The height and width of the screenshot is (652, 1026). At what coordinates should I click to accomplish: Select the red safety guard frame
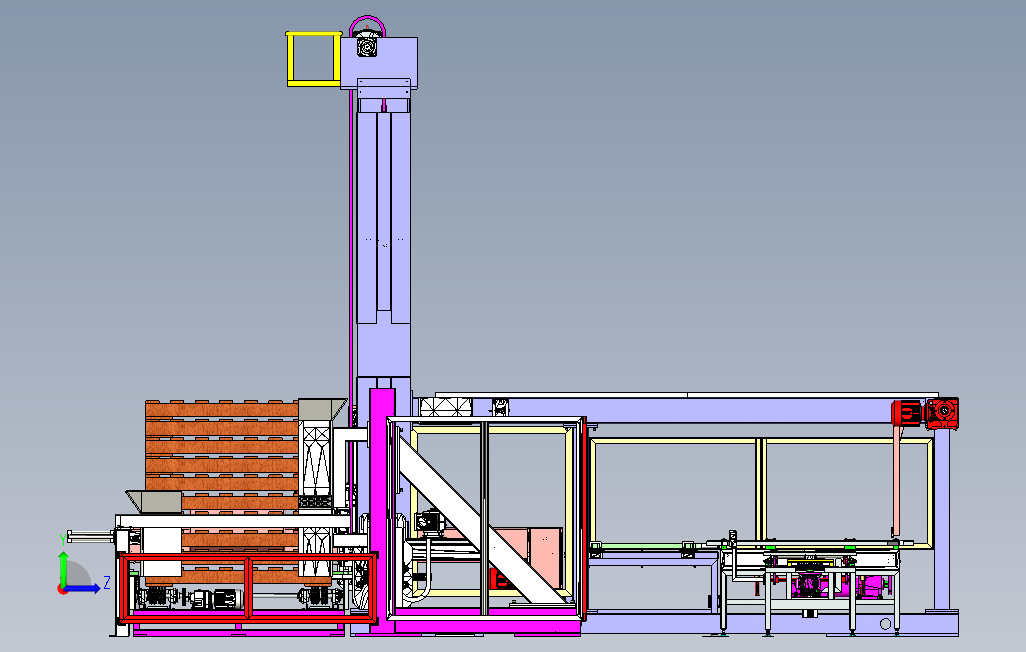point(249,588)
